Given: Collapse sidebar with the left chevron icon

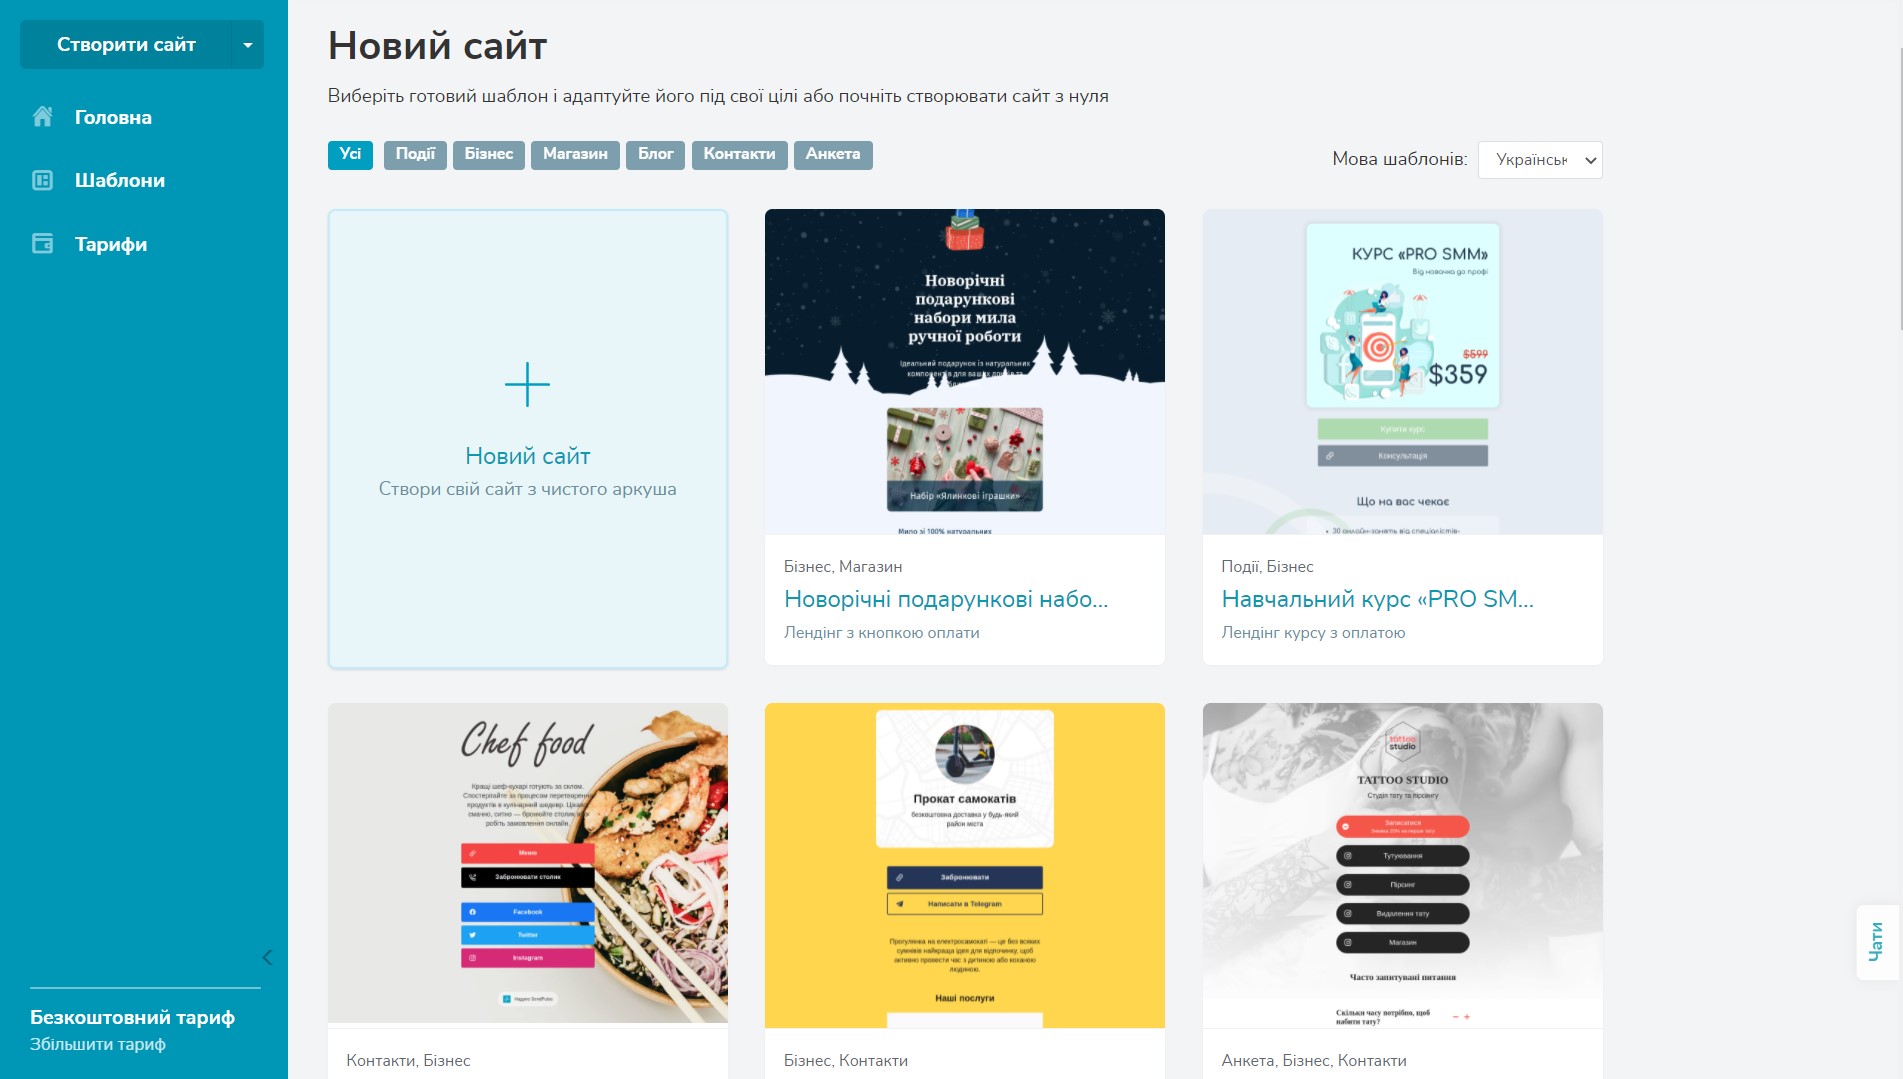Looking at the screenshot, I should pos(267,957).
